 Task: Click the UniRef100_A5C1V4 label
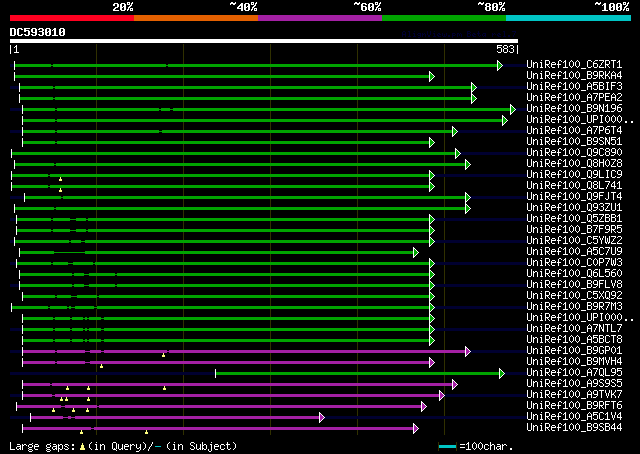pos(574,417)
